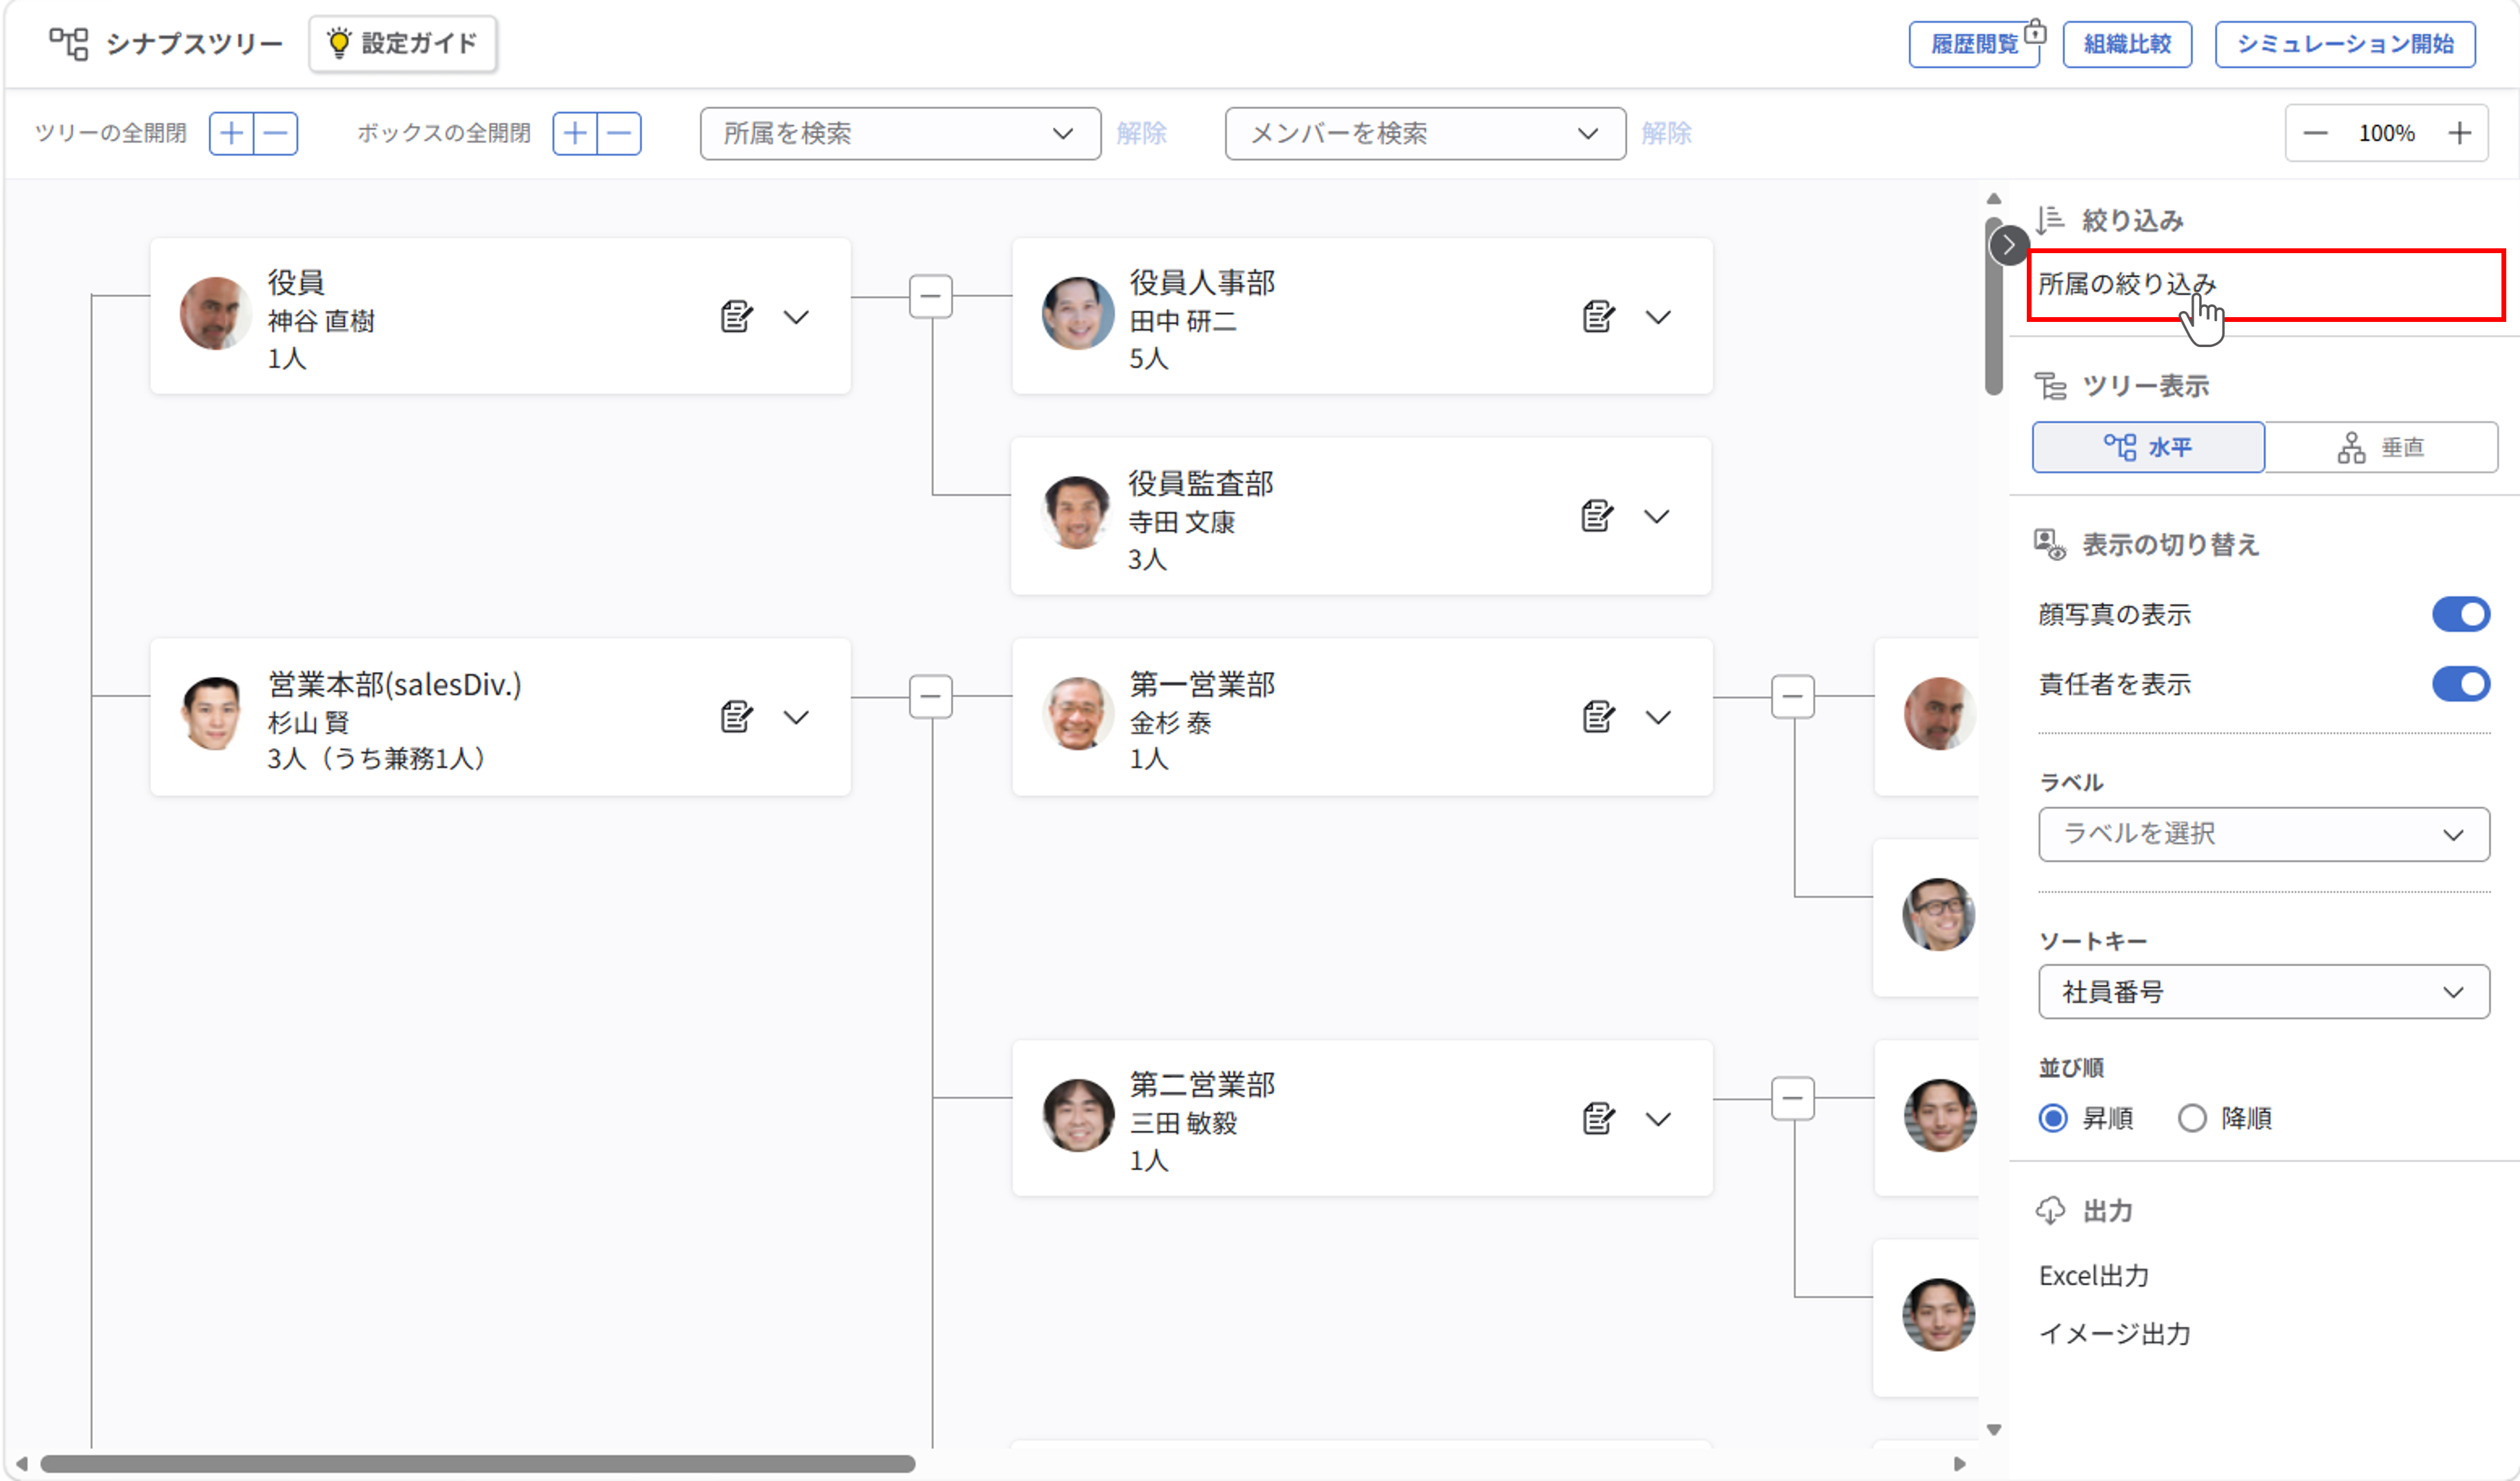The image size is (2520, 1481).
Task: Open the メンバーを検索 dropdown
Action: (1425, 133)
